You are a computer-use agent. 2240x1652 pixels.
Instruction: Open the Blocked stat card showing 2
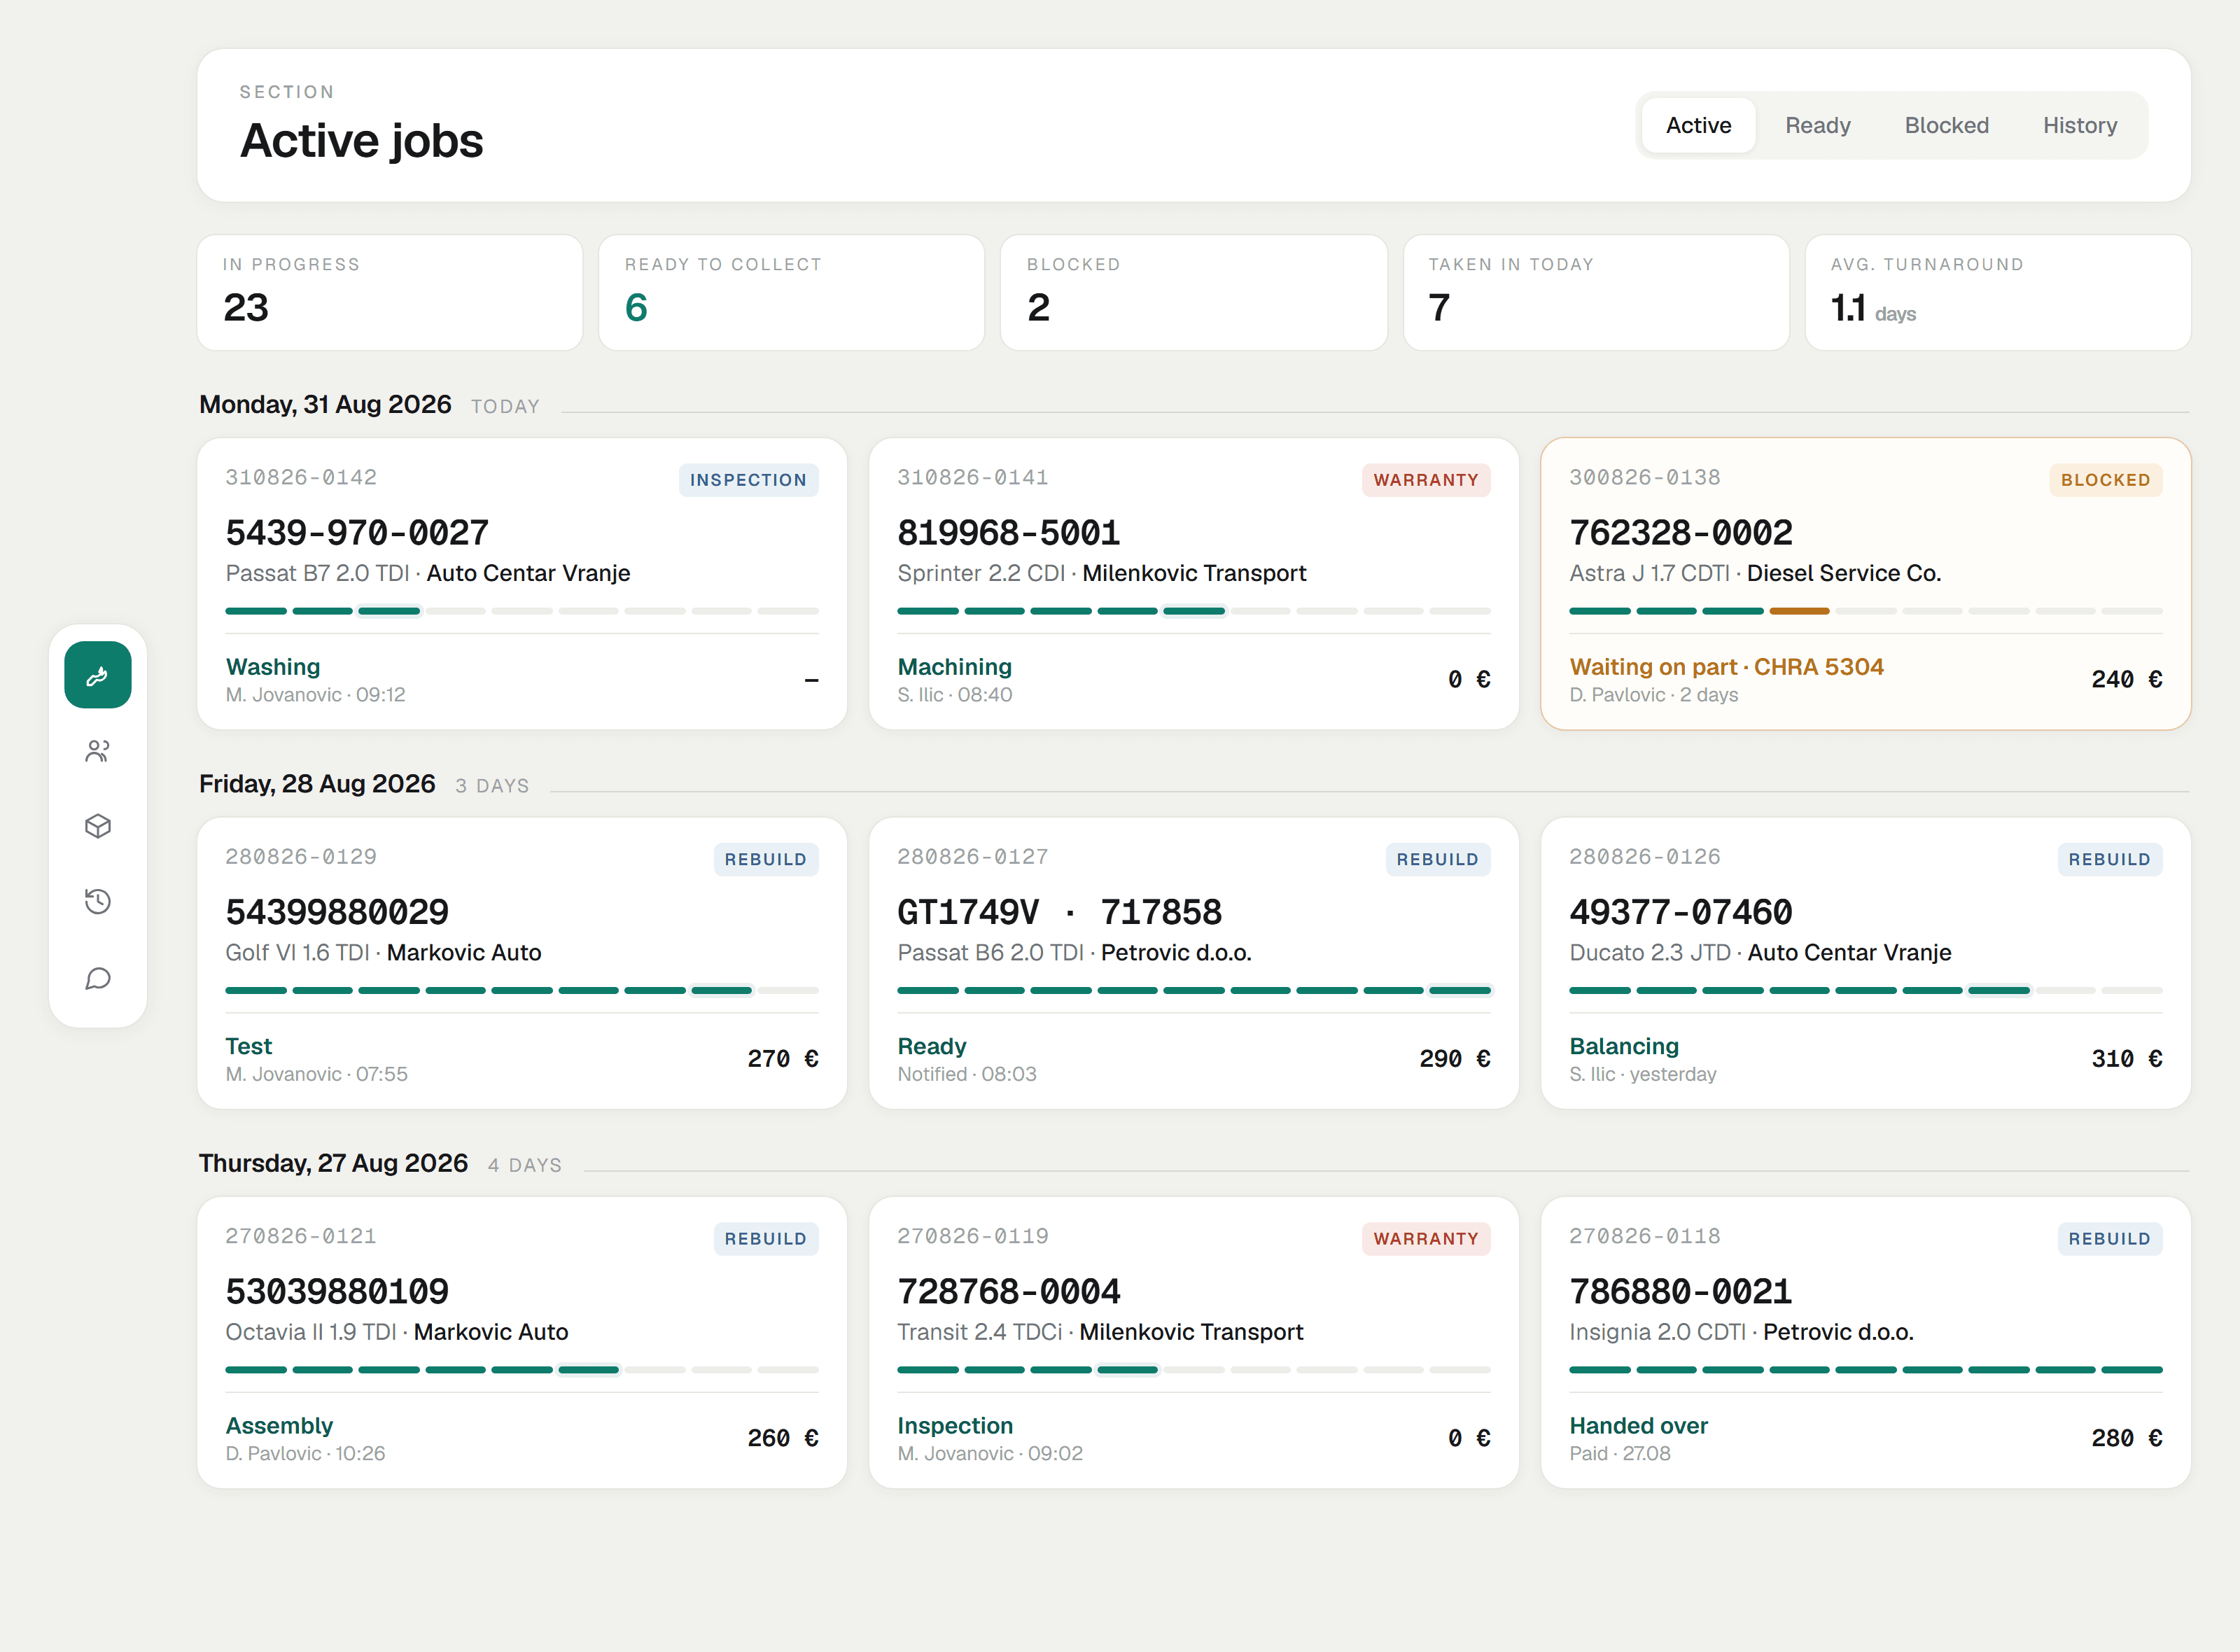coord(1193,293)
